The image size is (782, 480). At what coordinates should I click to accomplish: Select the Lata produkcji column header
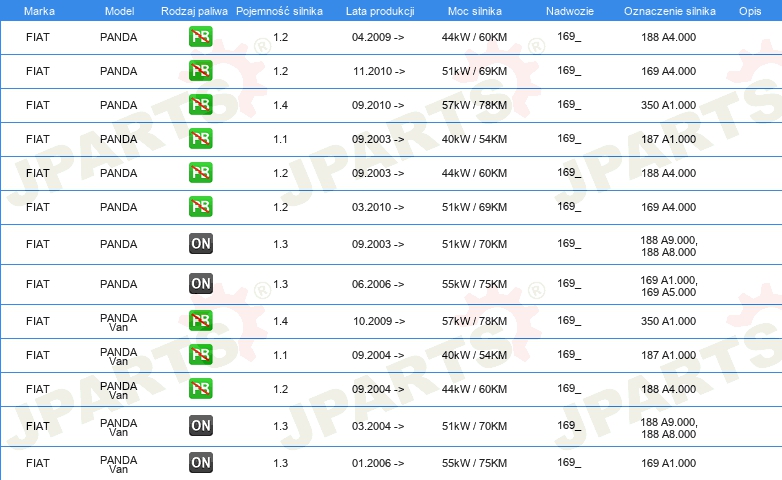[x=380, y=11]
